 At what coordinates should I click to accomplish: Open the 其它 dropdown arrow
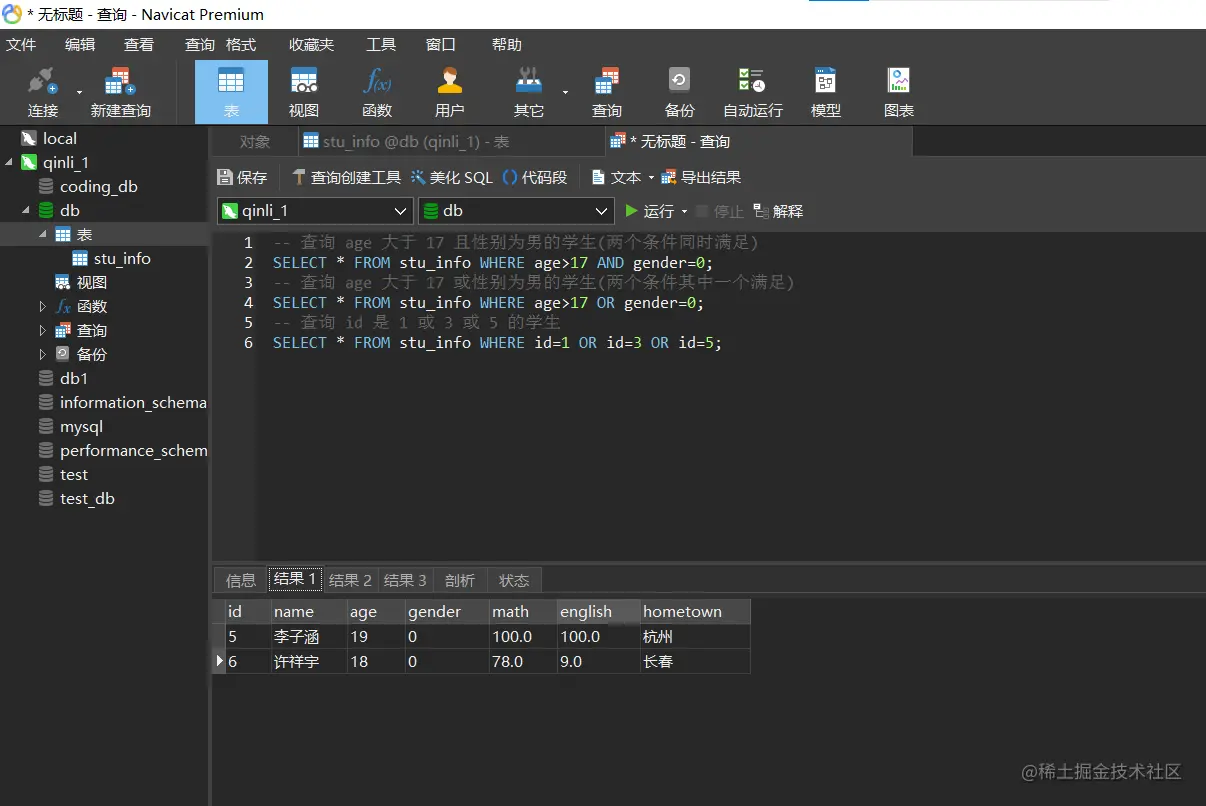[565, 92]
